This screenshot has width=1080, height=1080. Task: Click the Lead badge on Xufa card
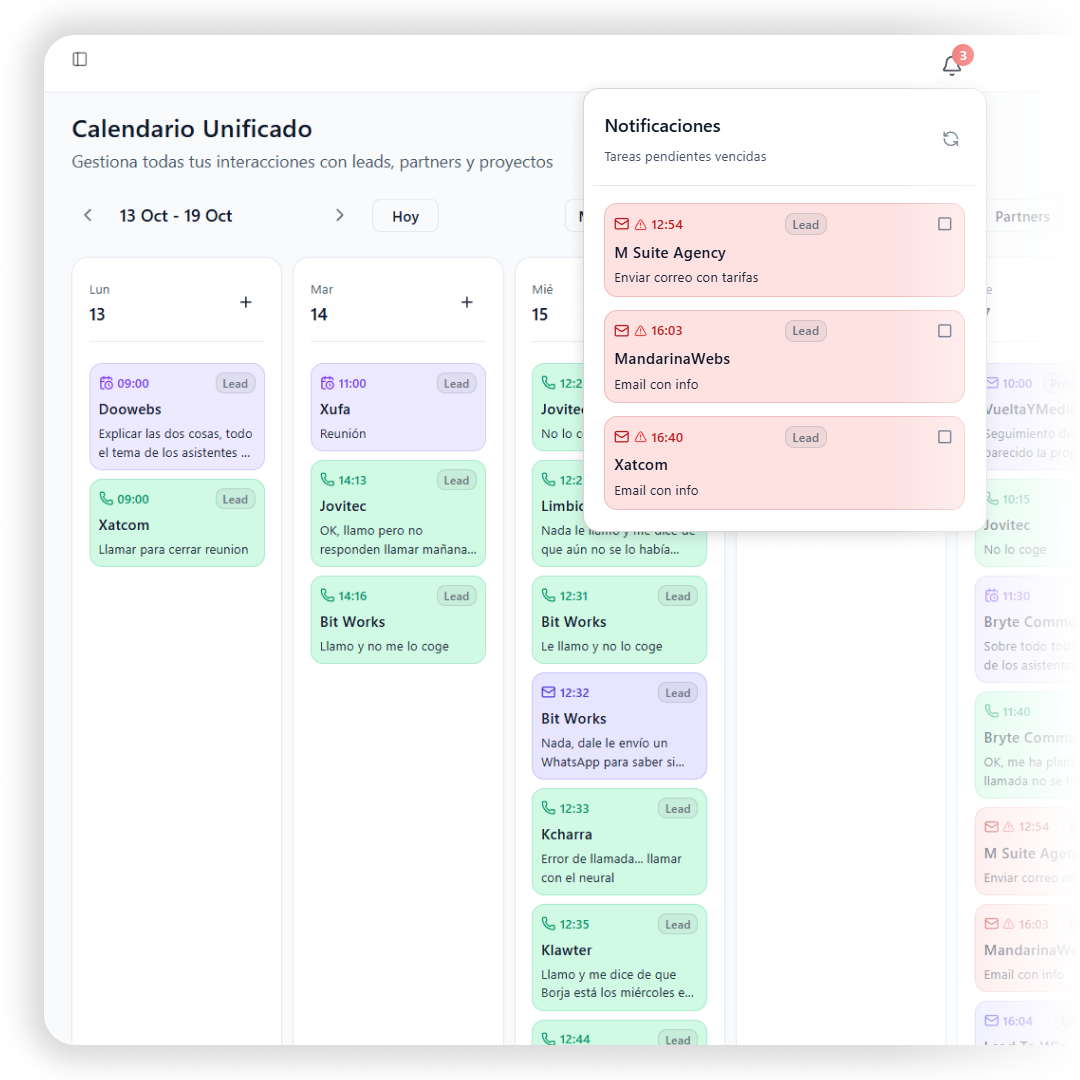[x=456, y=383]
